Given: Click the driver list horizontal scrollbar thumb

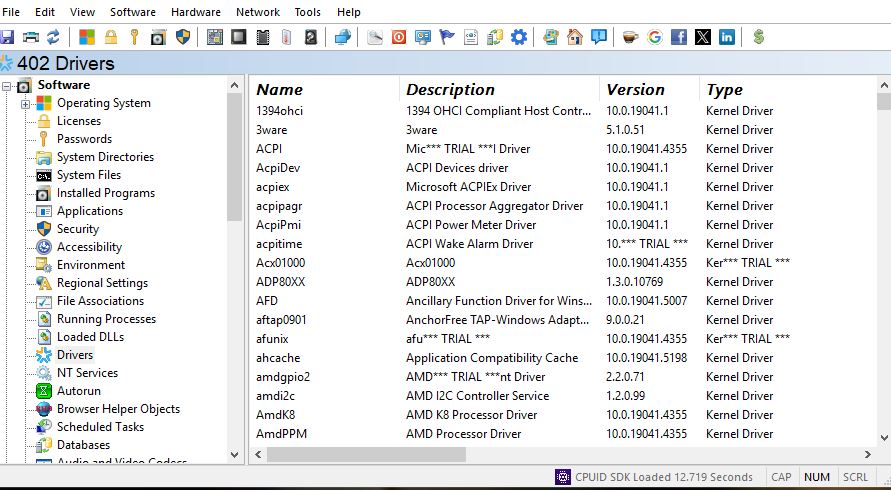Looking at the screenshot, I should tap(367, 454).
